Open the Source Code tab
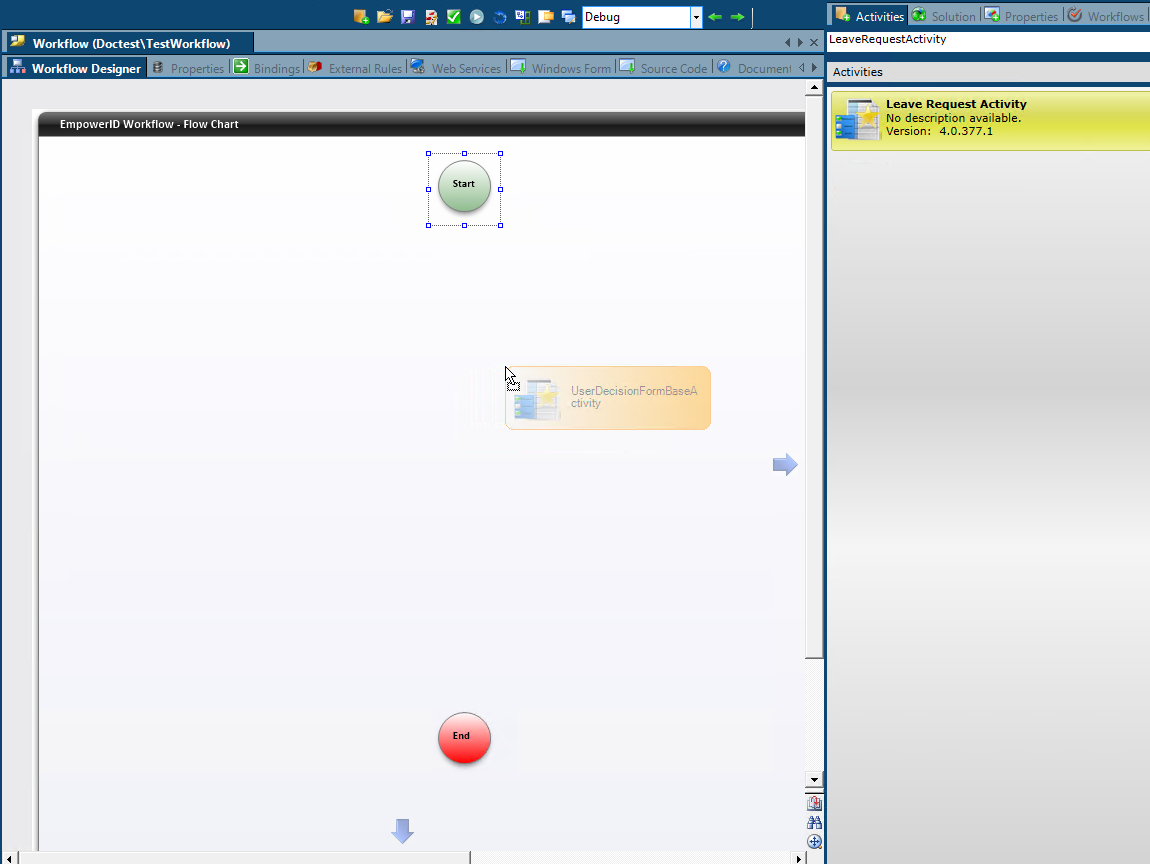The height and width of the screenshot is (864, 1150). tap(673, 67)
